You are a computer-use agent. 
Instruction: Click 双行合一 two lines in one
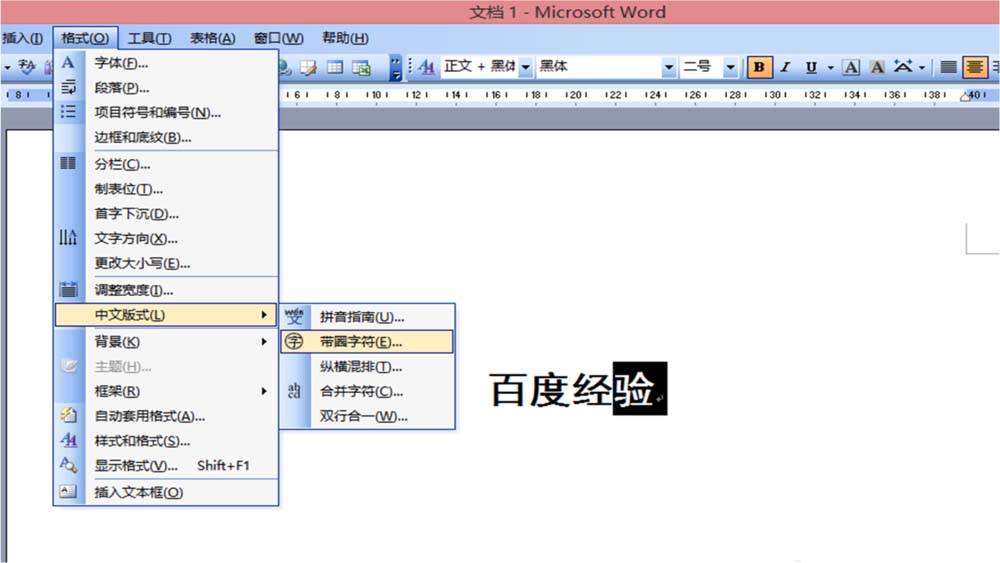coord(363,417)
